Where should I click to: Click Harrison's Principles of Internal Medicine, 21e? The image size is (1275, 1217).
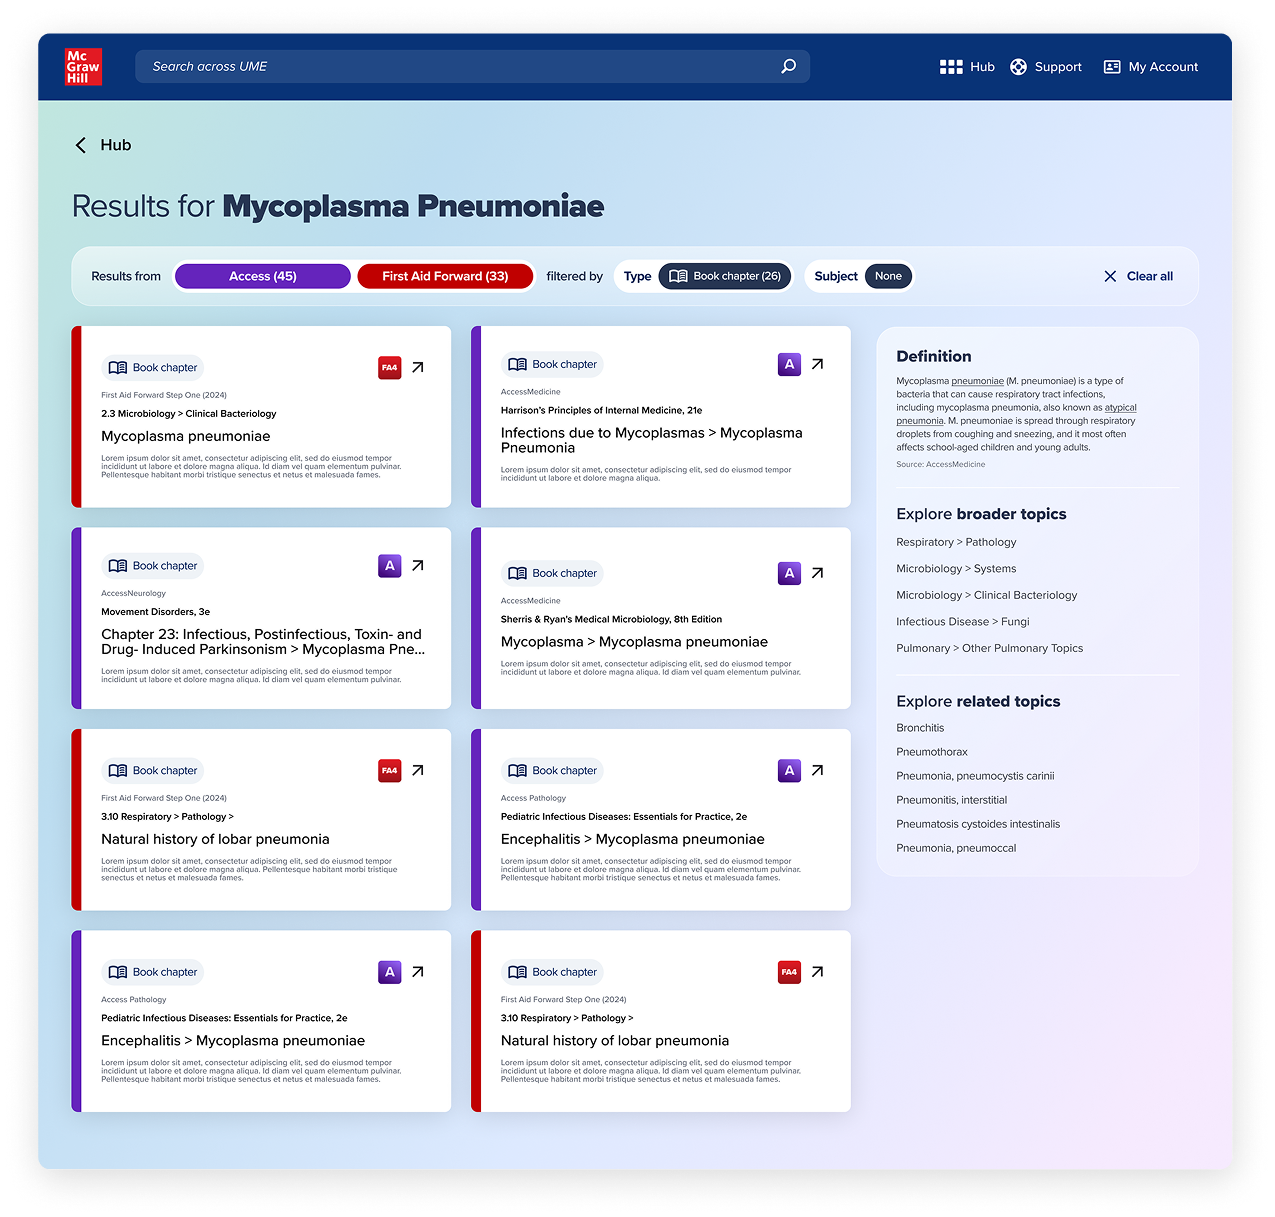[601, 410]
